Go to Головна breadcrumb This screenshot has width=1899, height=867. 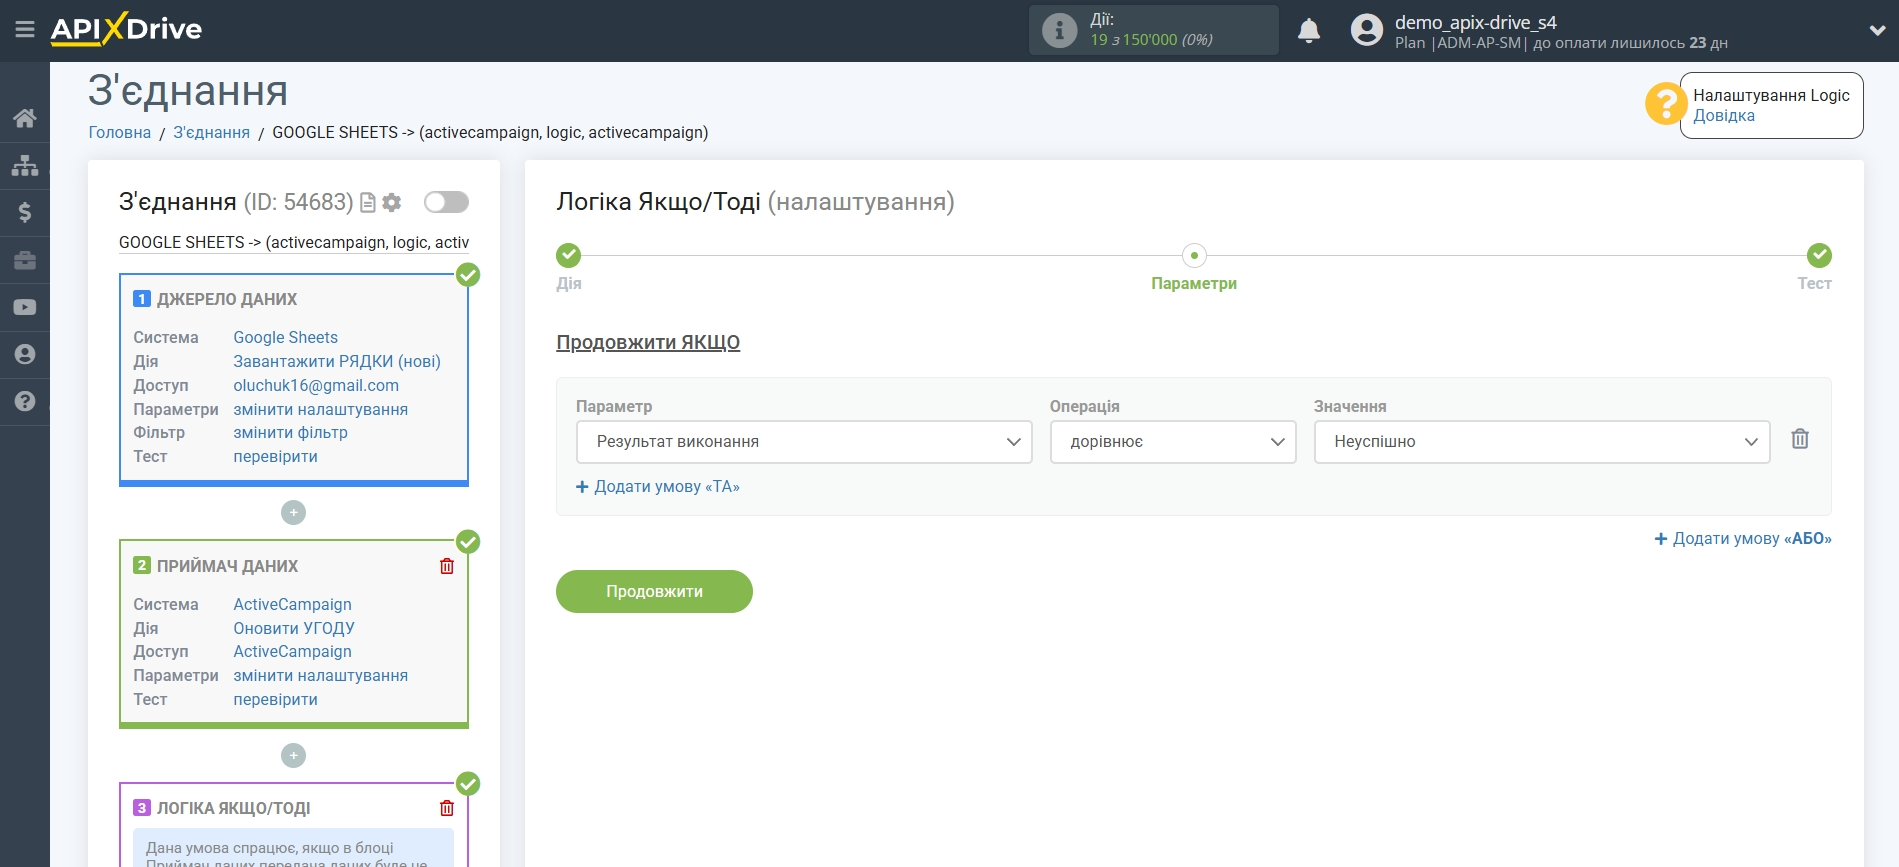pyautogui.click(x=119, y=132)
